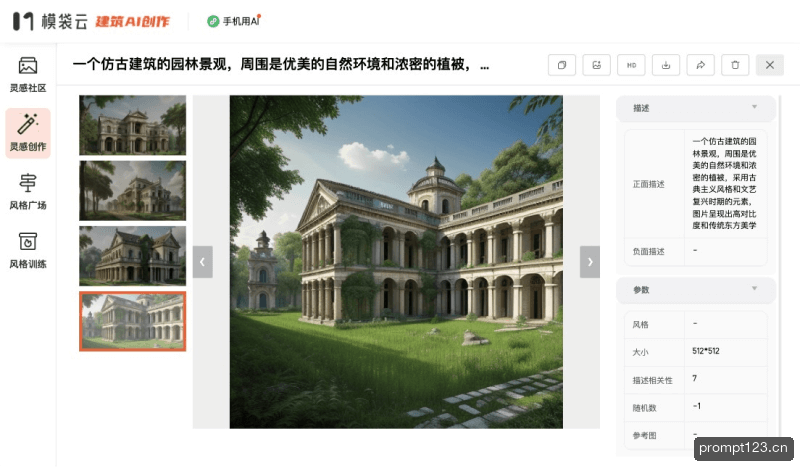Screen dimensions: 800x467
Task: Show the previous image with left arrow
Action: coord(203,262)
